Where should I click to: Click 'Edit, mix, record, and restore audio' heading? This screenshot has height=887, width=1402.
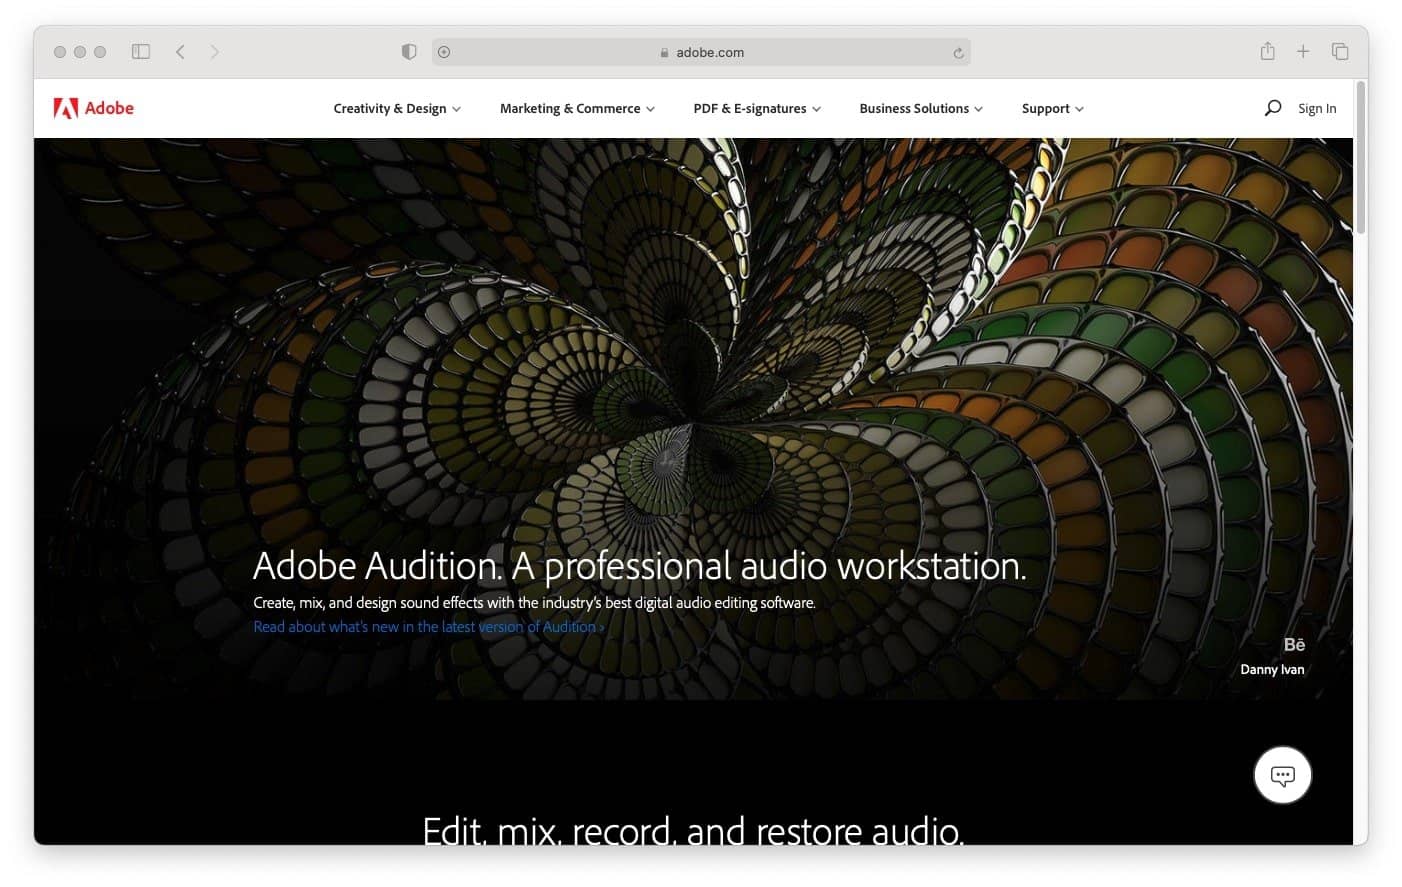click(693, 831)
